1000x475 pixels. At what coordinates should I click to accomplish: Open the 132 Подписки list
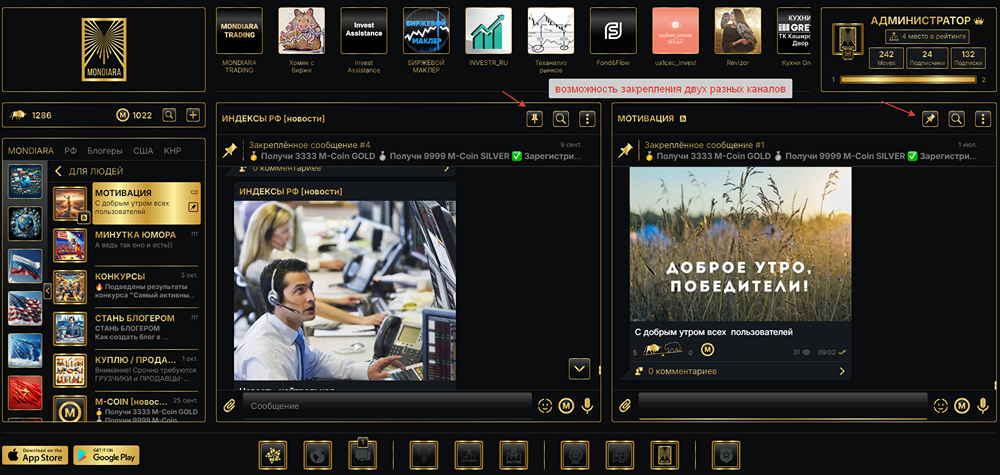[968, 58]
